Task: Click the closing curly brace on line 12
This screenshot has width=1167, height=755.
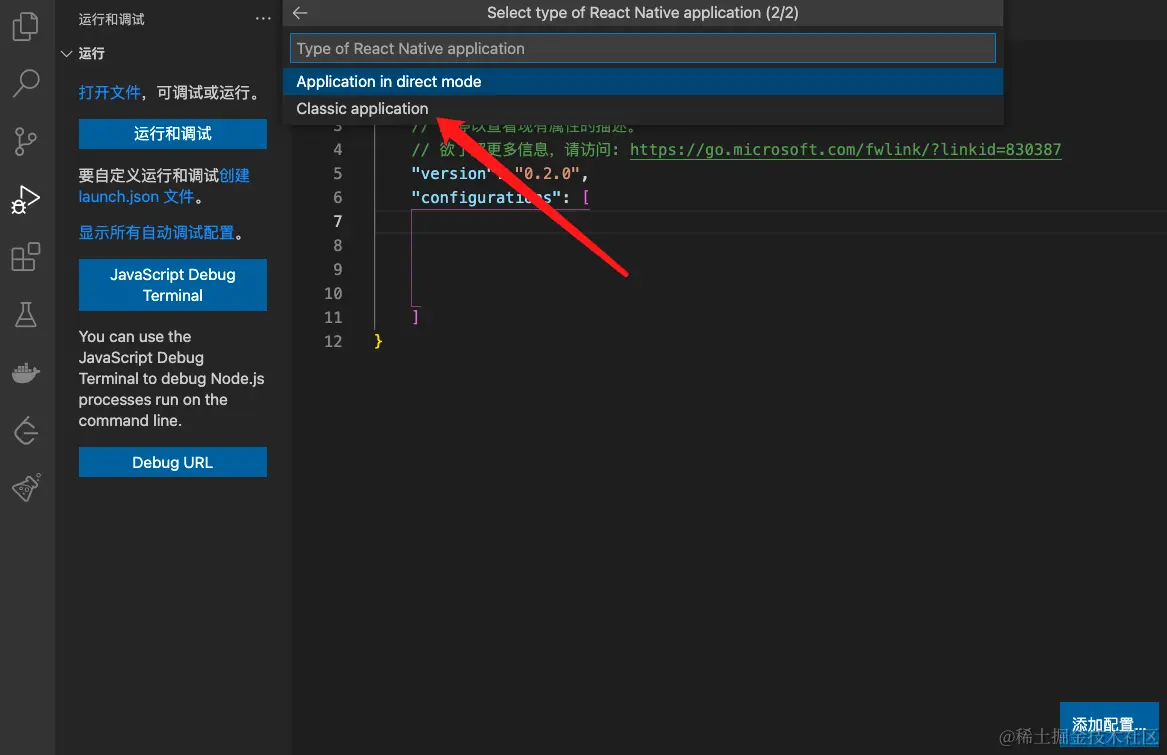Action: 378,341
